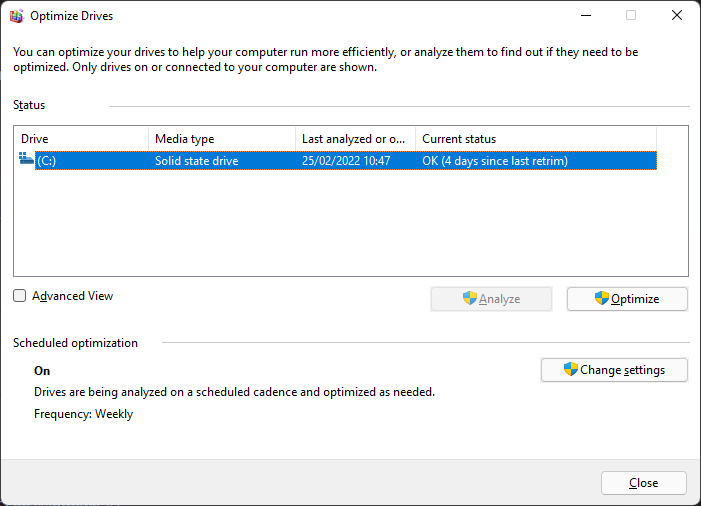701x506 pixels.
Task: Click the shield icon on Optimize button
Action: 601,298
